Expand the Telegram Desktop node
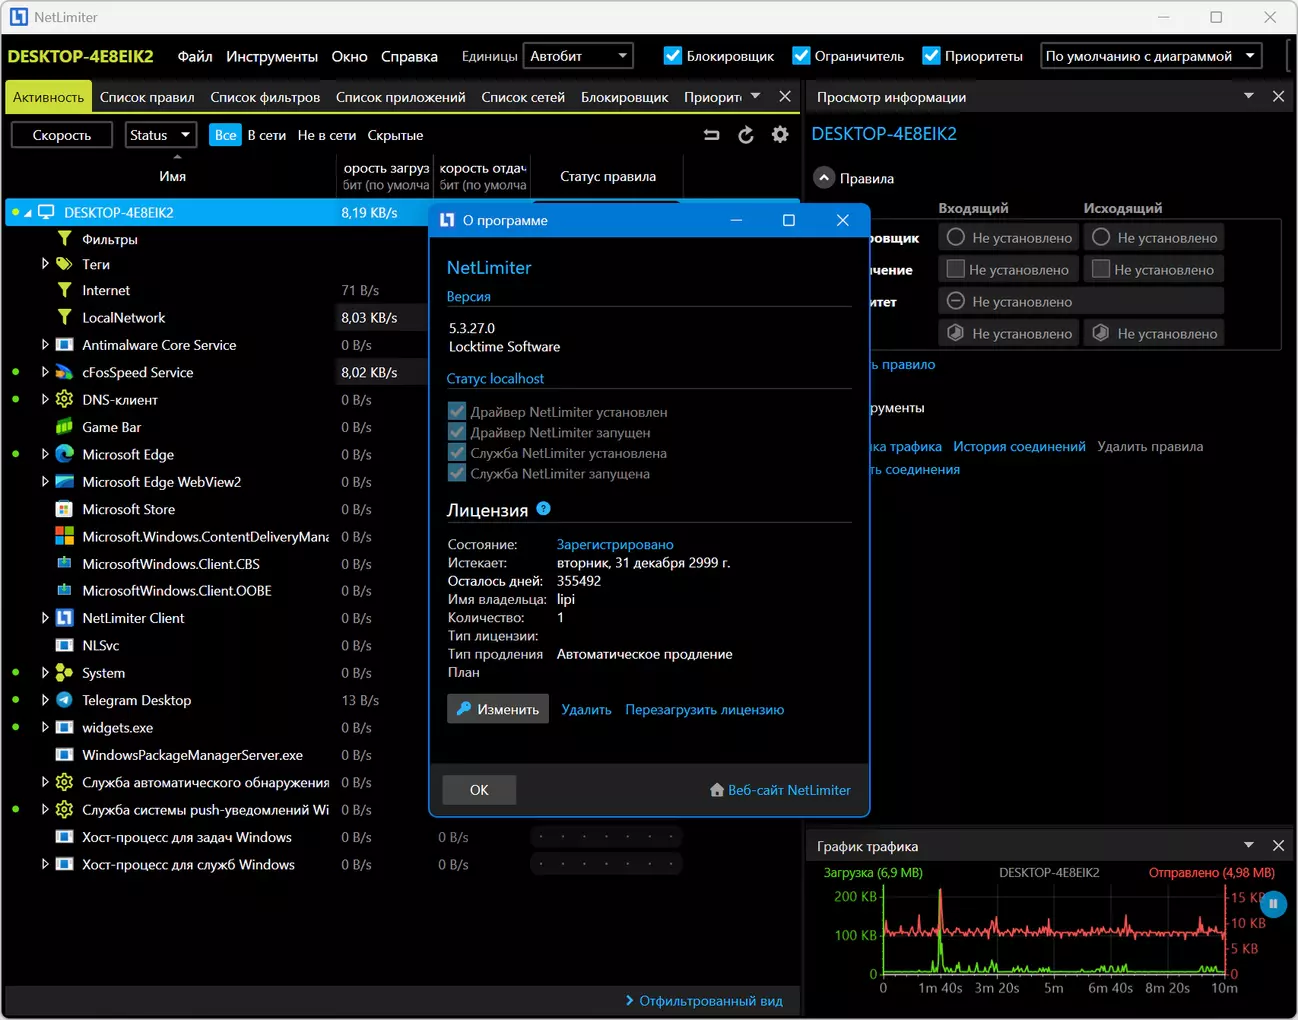 click(45, 700)
